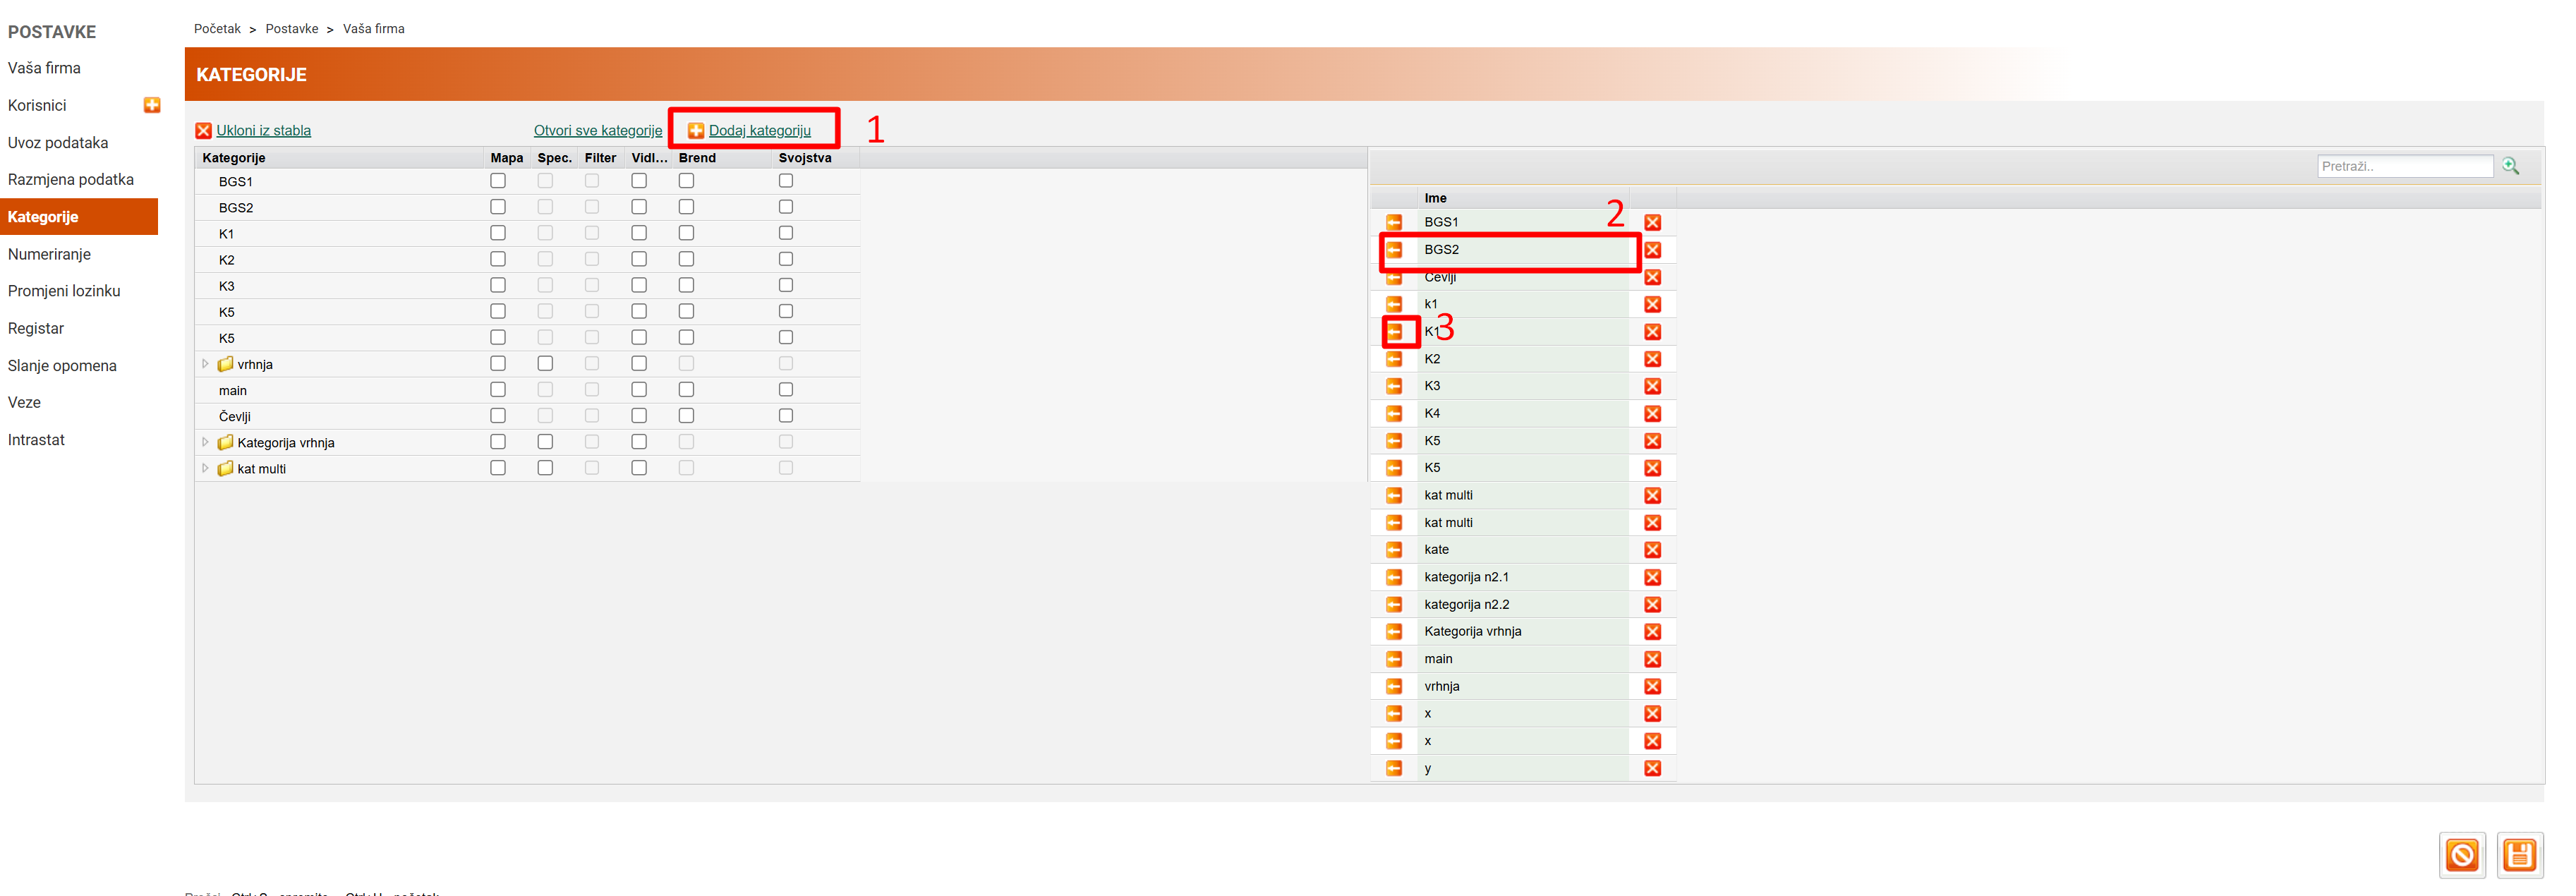This screenshot has width=2576, height=896.
Task: Enable Svojstva checkbox for main row
Action: point(786,390)
